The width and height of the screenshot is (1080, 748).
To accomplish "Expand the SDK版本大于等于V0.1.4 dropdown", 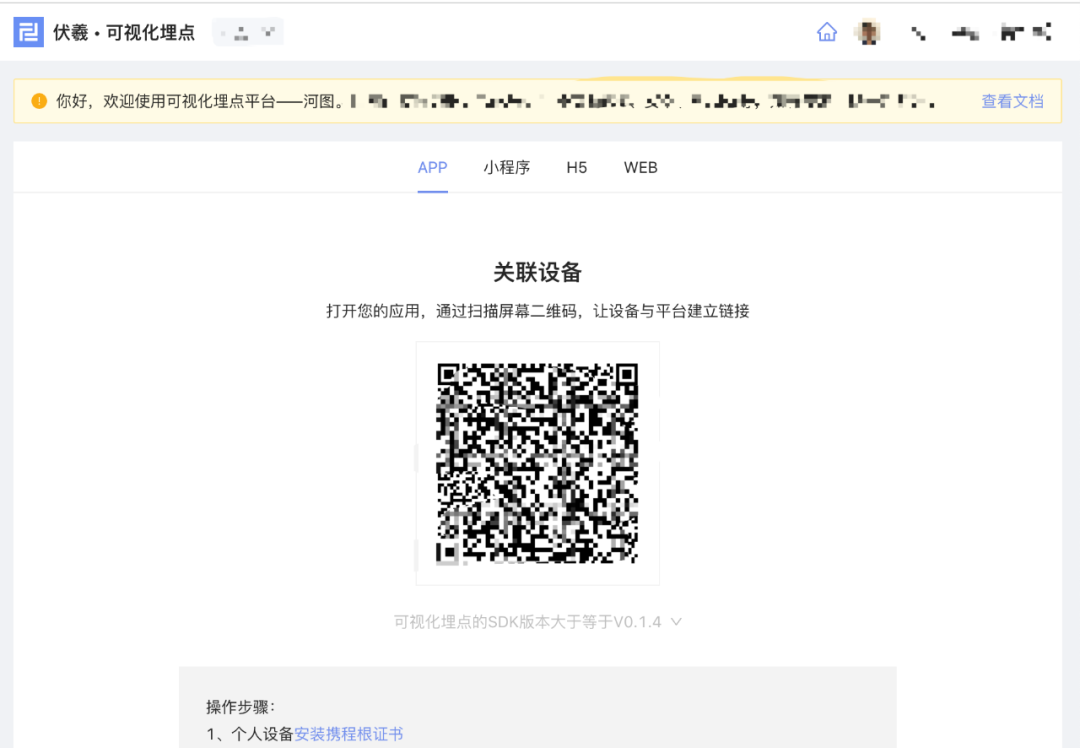I will 538,622.
